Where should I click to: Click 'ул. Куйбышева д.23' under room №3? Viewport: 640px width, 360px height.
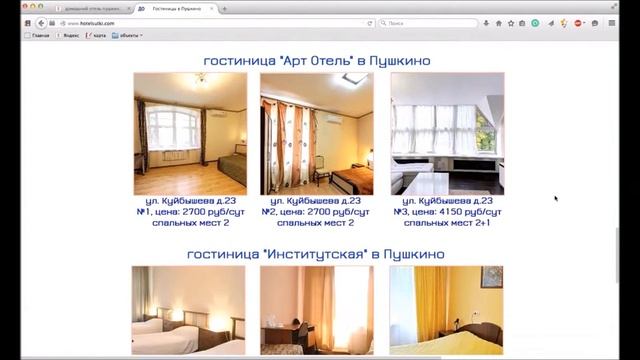click(447, 201)
